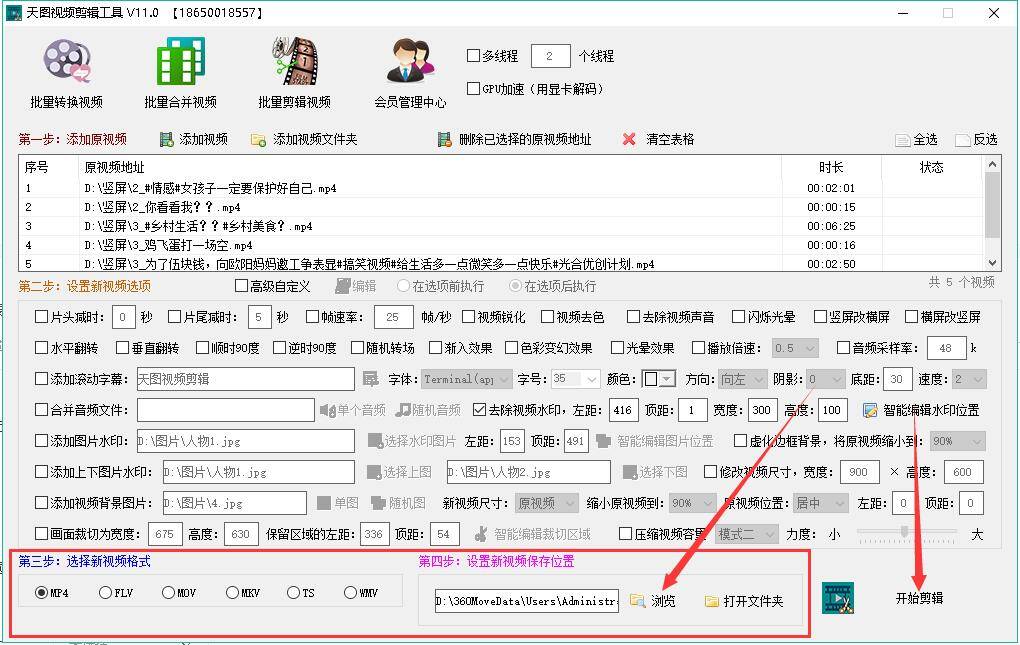Click the 编辑 icon next to 高级自定义
This screenshot has width=1020, height=645.
tap(343, 286)
